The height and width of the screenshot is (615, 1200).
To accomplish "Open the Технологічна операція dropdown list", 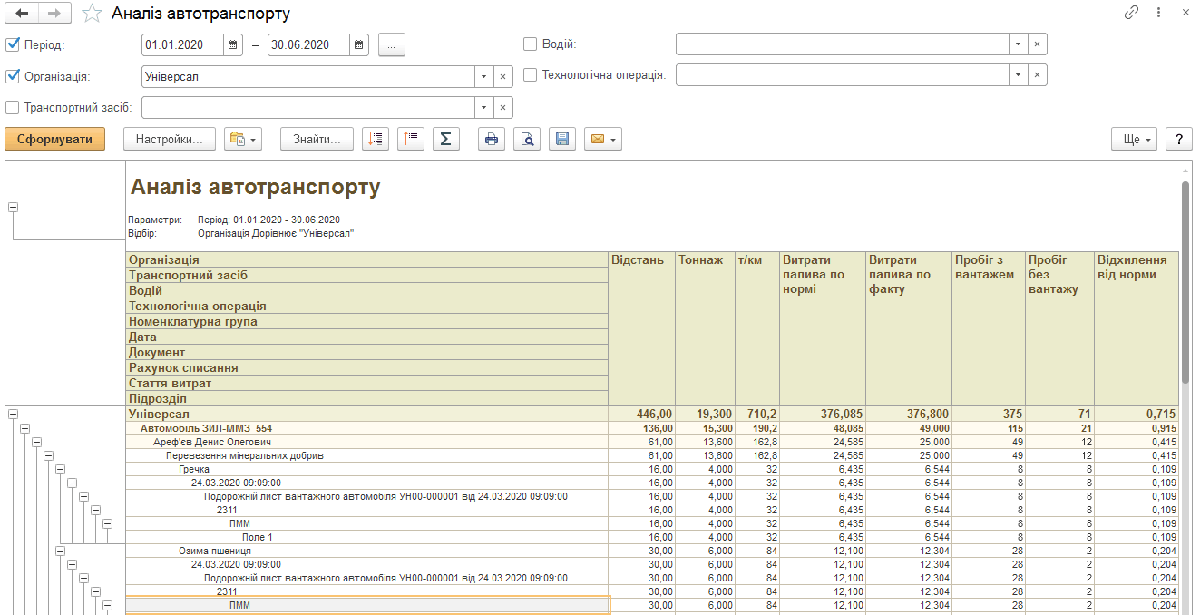I will pyautogui.click(x=1018, y=75).
